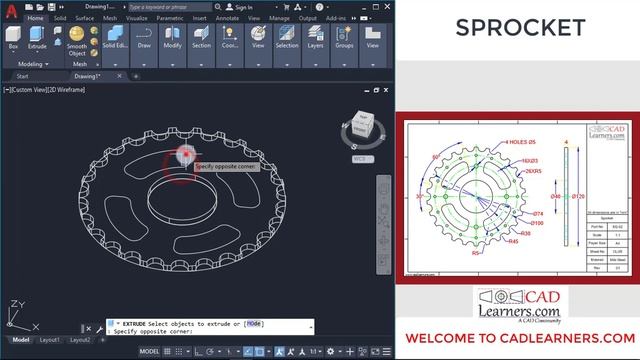
Task: Expand the Draw panel dropdown arrow
Action: (x=144, y=64)
